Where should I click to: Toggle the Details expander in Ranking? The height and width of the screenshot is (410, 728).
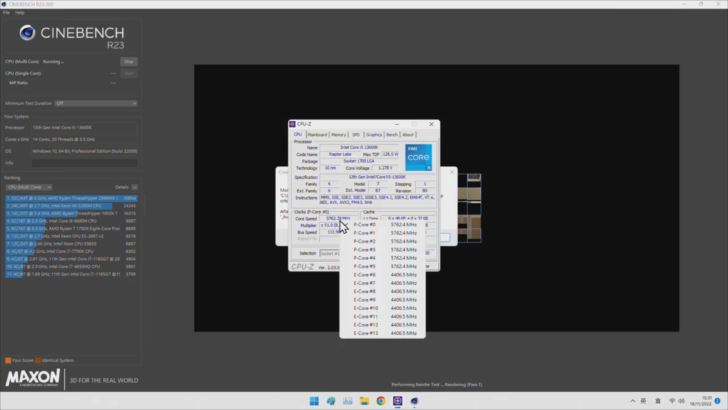pyautogui.click(x=134, y=187)
